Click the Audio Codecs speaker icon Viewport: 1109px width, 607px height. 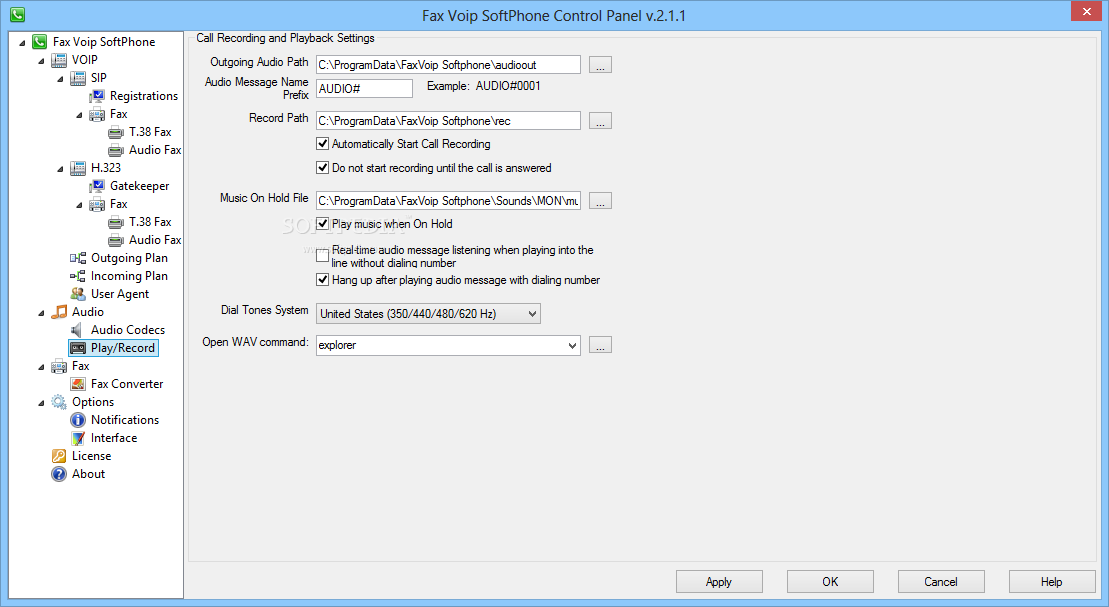point(78,330)
